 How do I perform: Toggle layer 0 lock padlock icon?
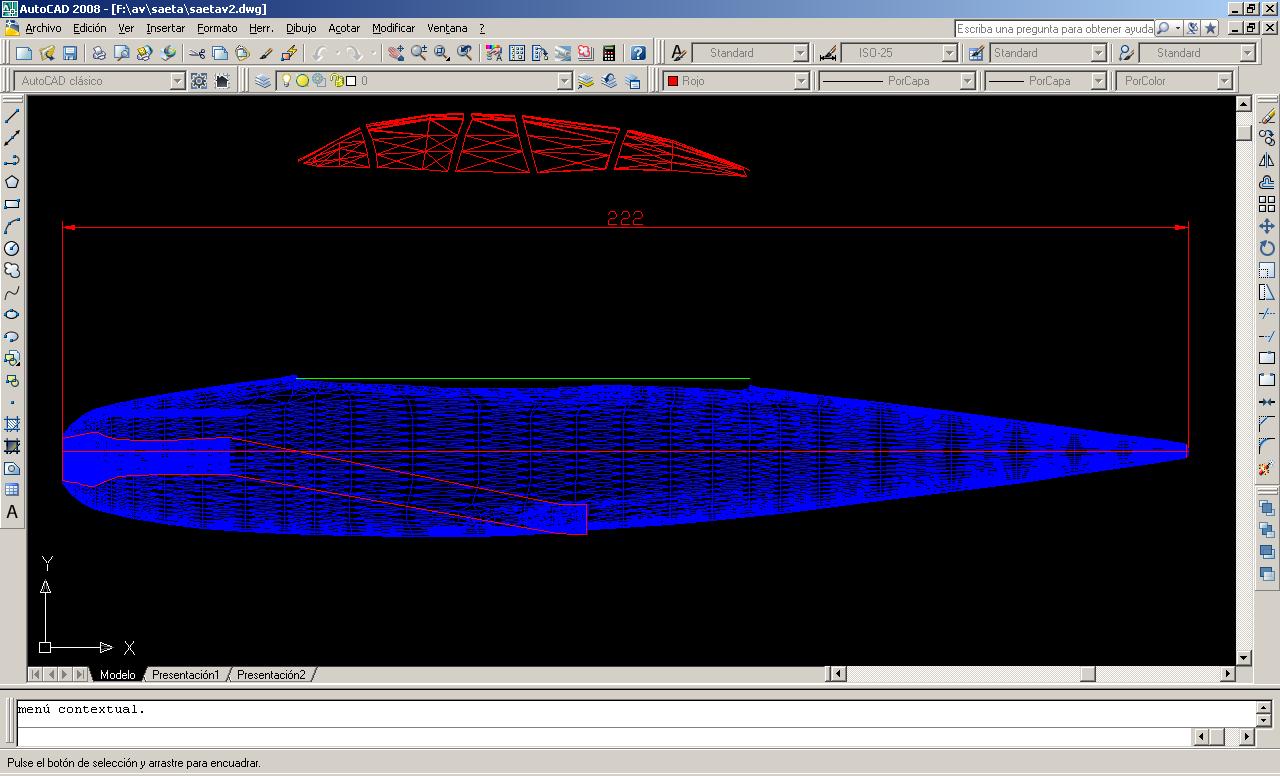337,81
